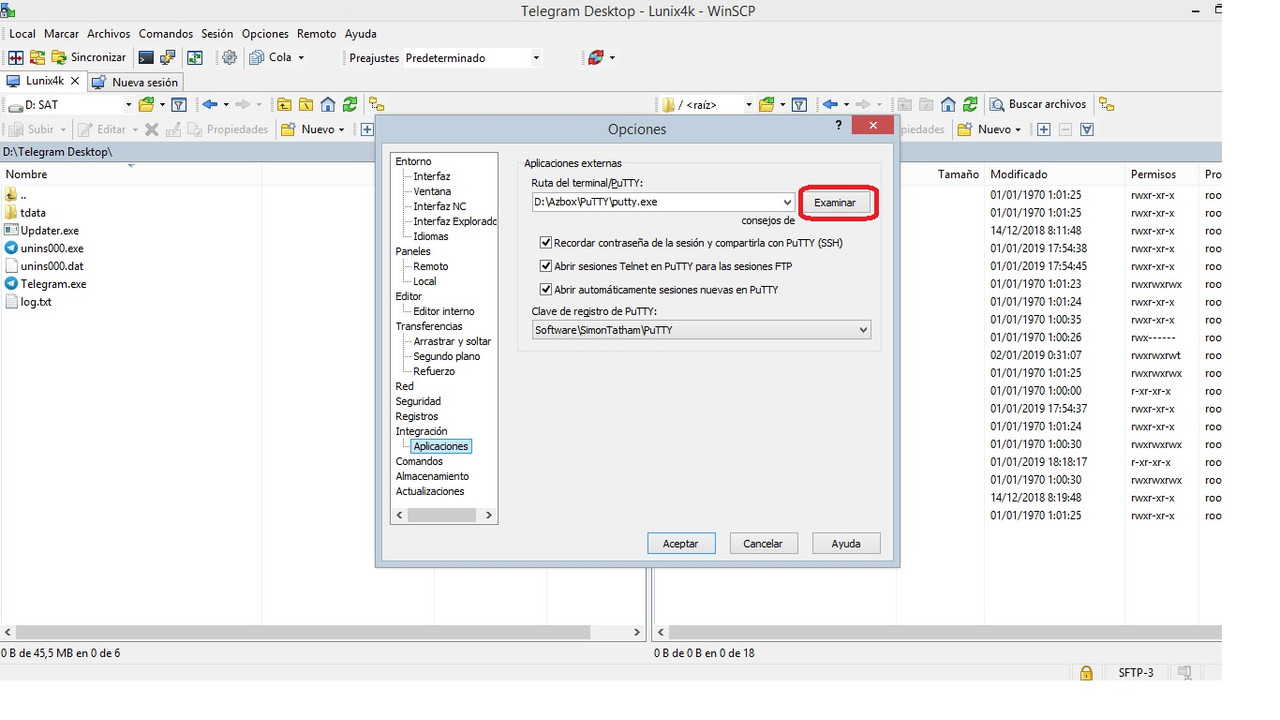This screenshot has width=1280, height=720.
Task: Click the remote panel Nuevo button
Action: click(x=989, y=129)
